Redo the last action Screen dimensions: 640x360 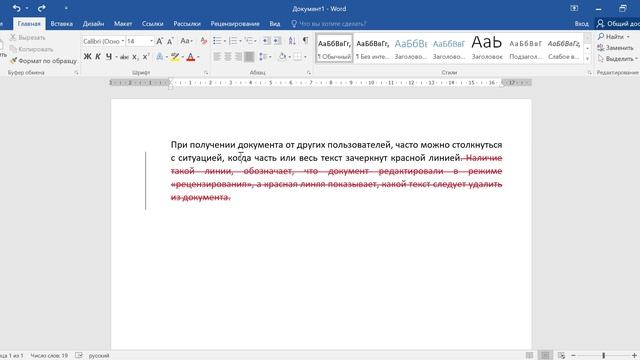(x=41, y=8)
